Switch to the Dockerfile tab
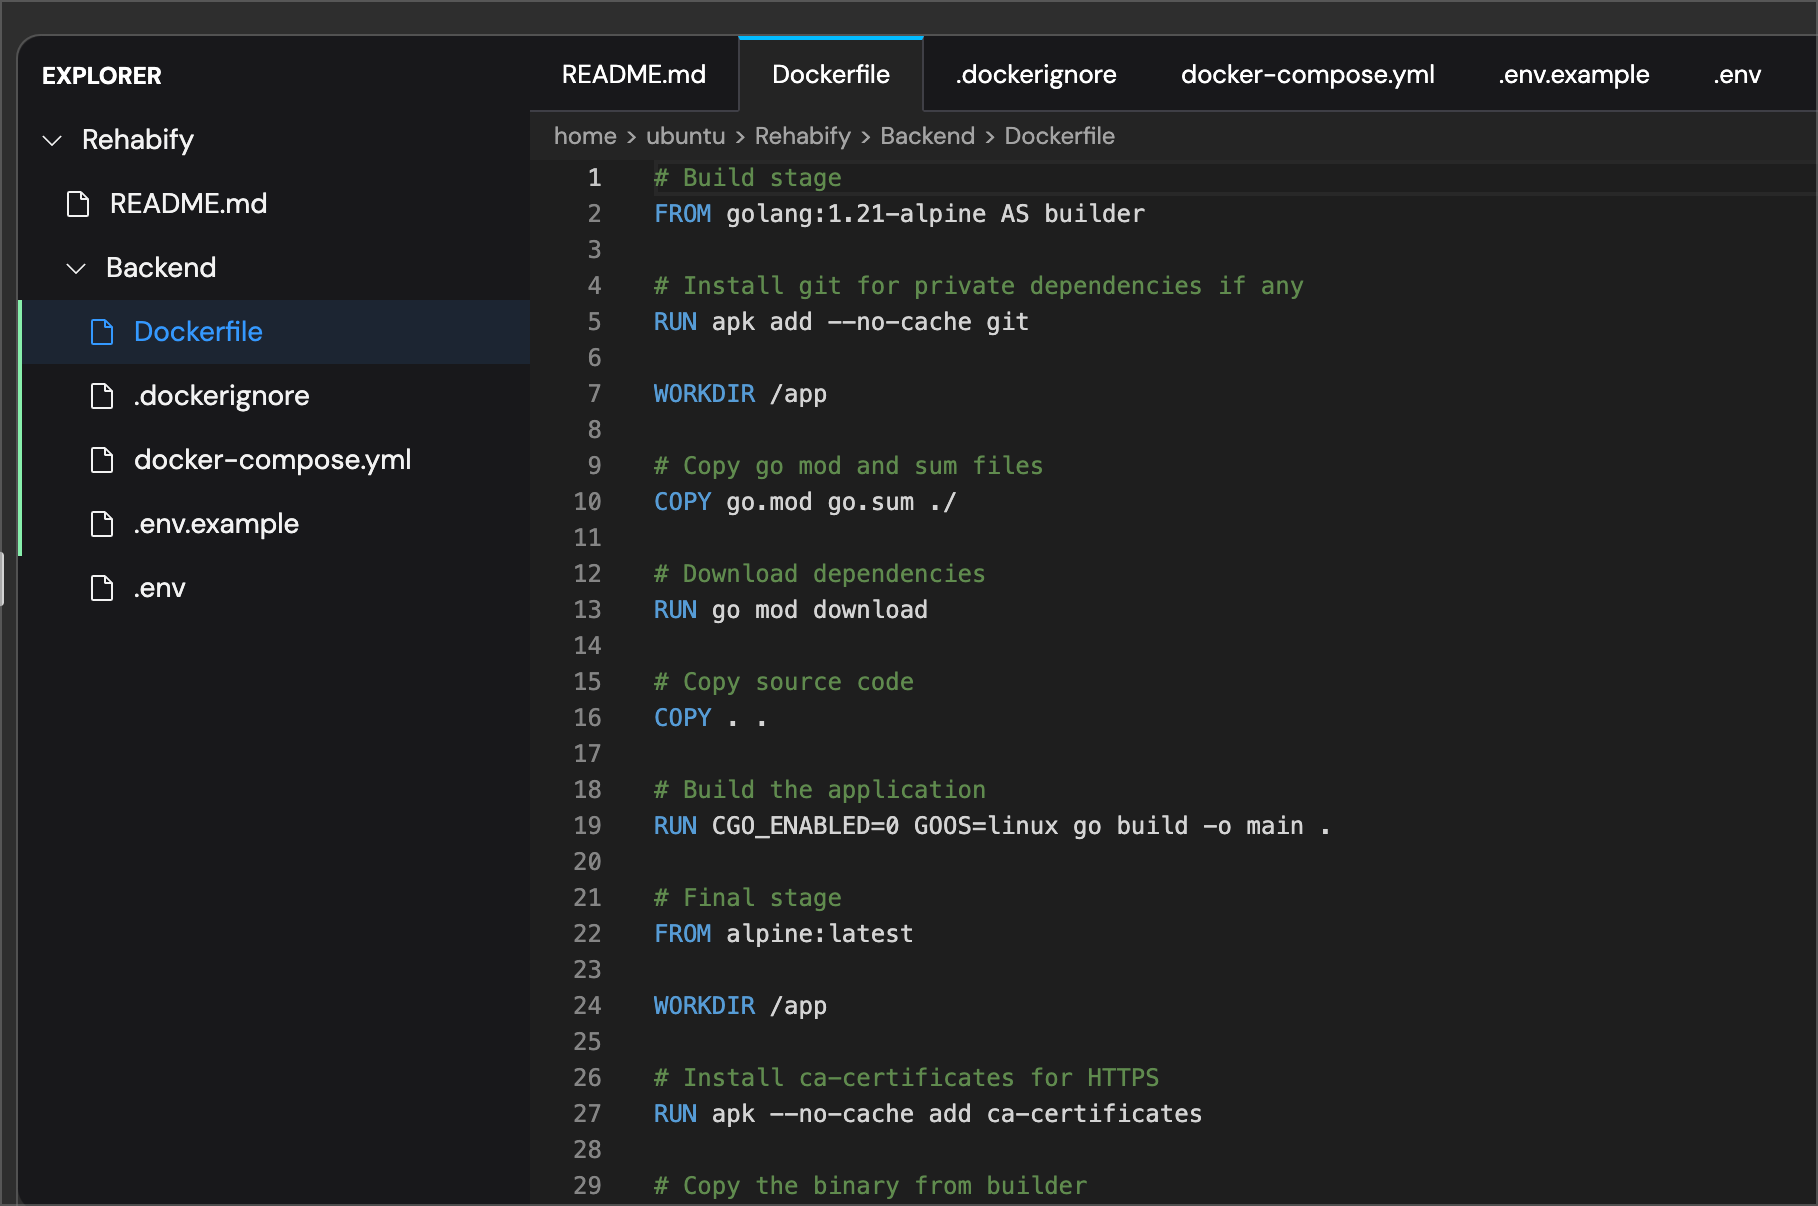1818x1206 pixels. click(831, 75)
